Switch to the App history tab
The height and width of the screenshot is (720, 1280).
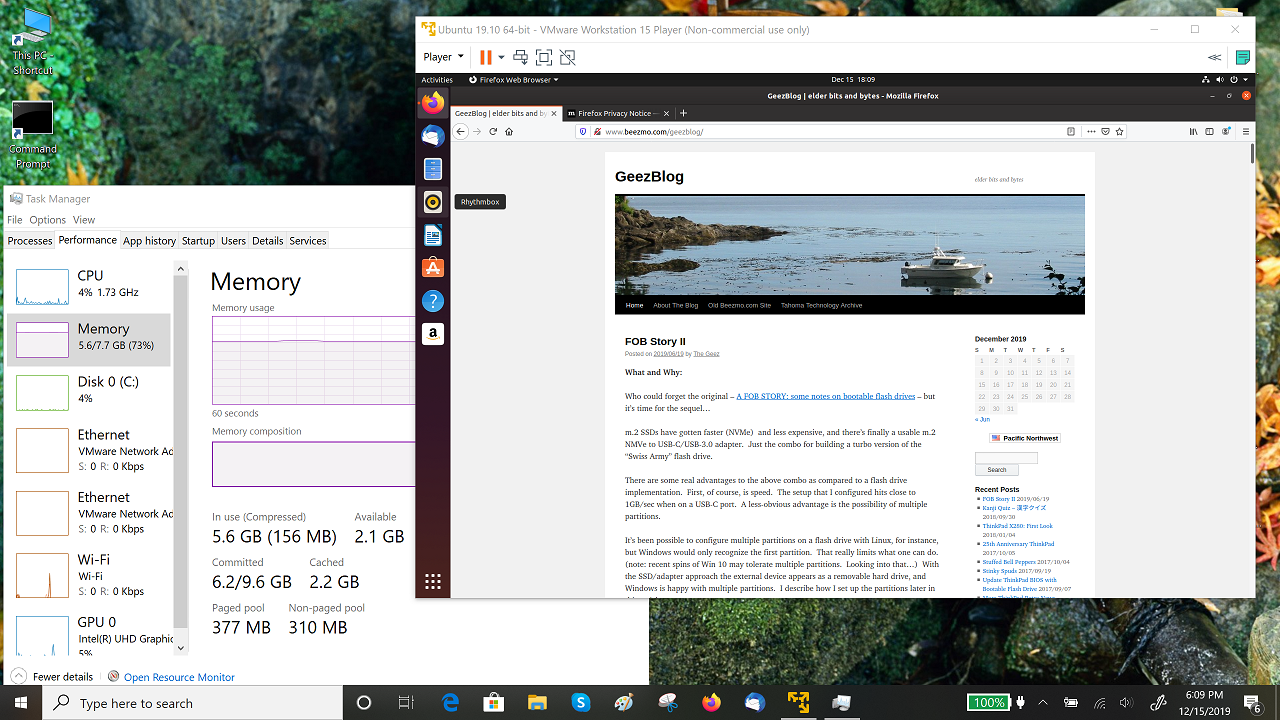tap(150, 241)
